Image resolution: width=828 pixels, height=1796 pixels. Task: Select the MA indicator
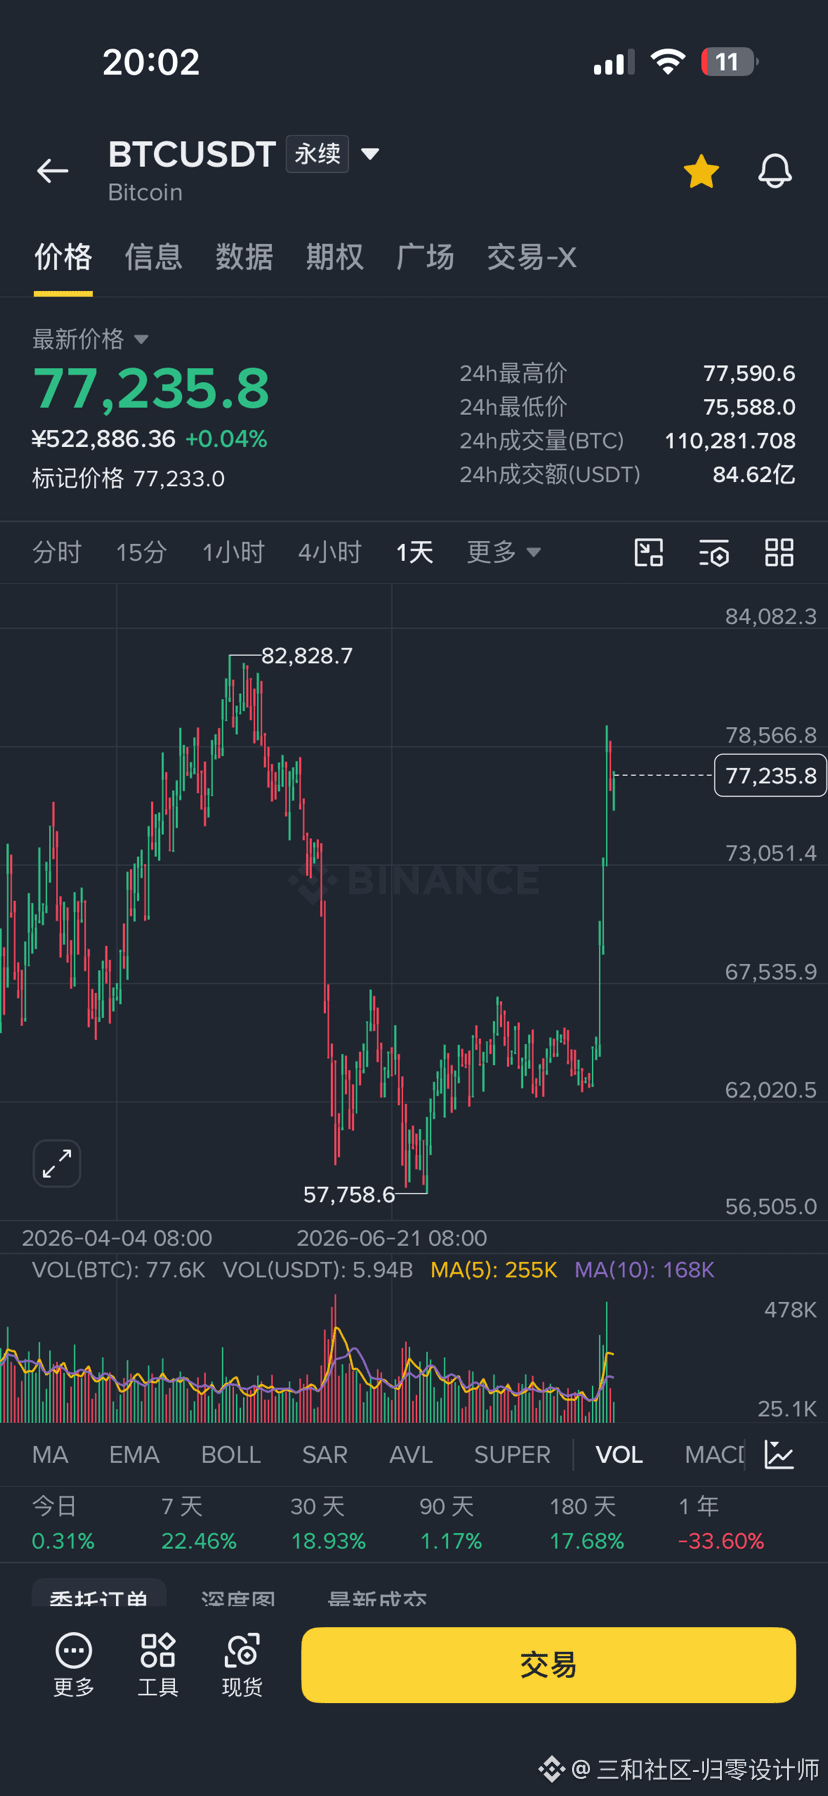click(x=50, y=1455)
